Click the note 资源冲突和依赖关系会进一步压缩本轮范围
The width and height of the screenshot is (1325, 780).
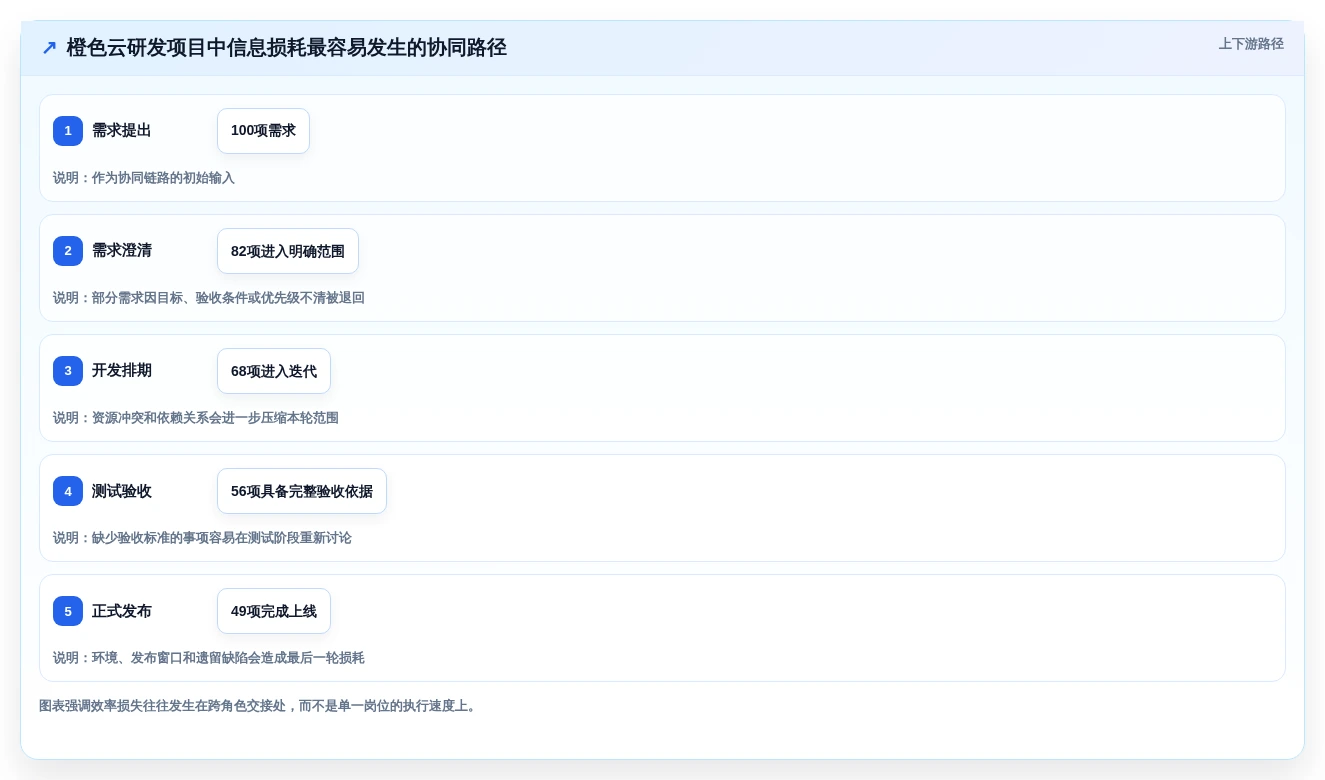click(x=196, y=418)
